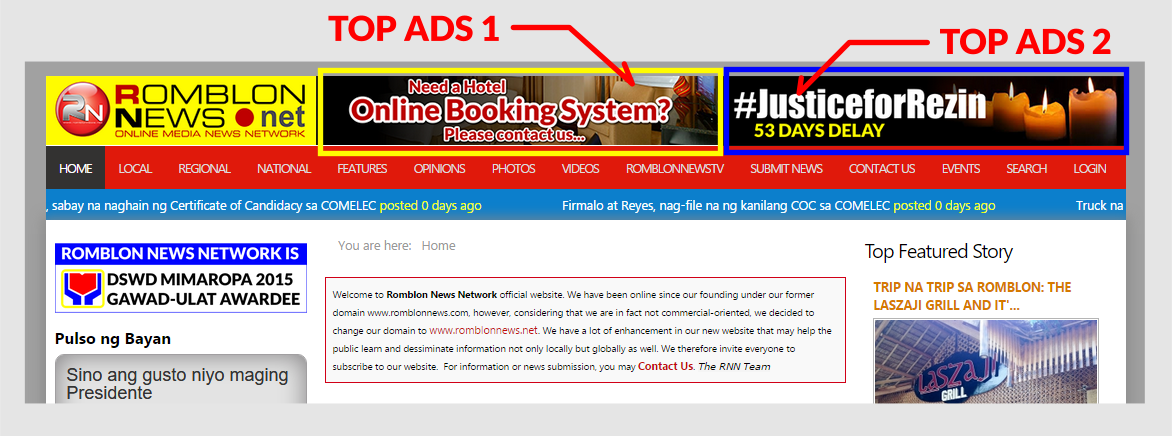Go to ROMBLONNEWSTV in the navigation bar

click(675, 168)
